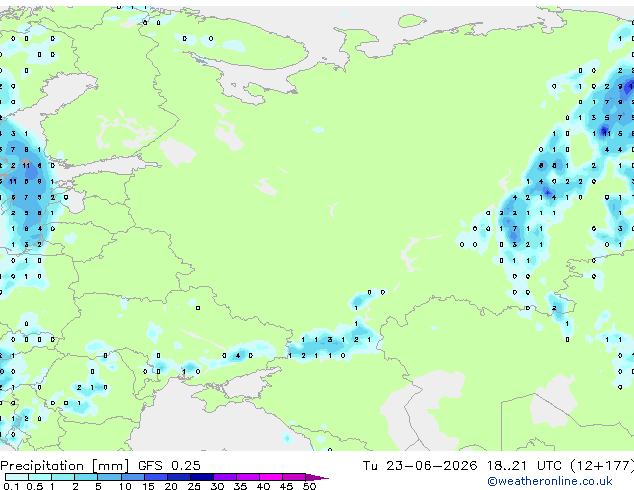Select the lightest legend swatch above 0.1
Screen dimensions: 634x490
pyautogui.click(x=17, y=477)
